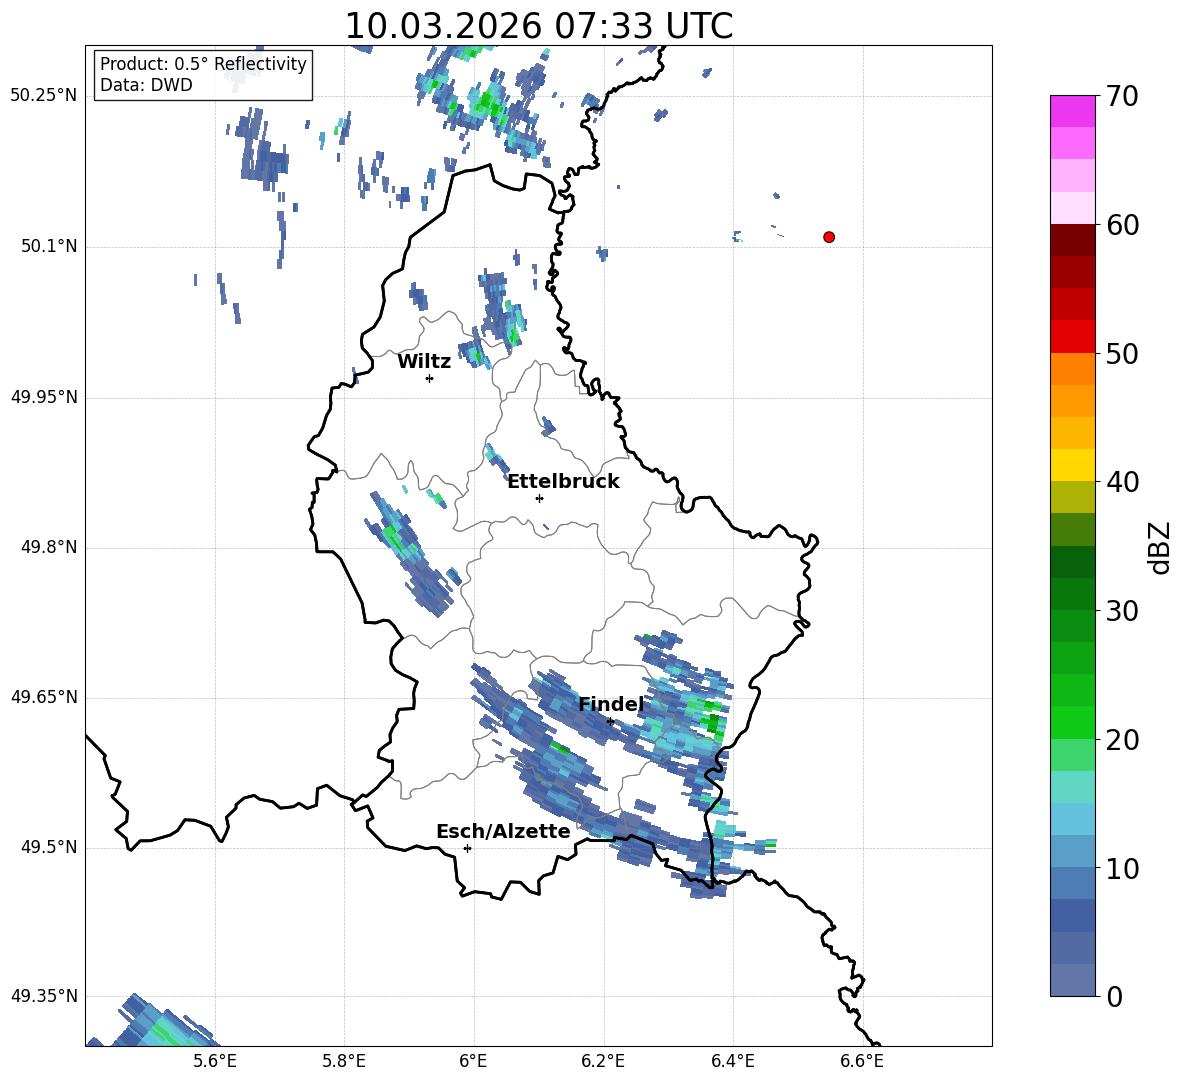
Task: Click colorbar tick label 30
Action: (x=1121, y=611)
